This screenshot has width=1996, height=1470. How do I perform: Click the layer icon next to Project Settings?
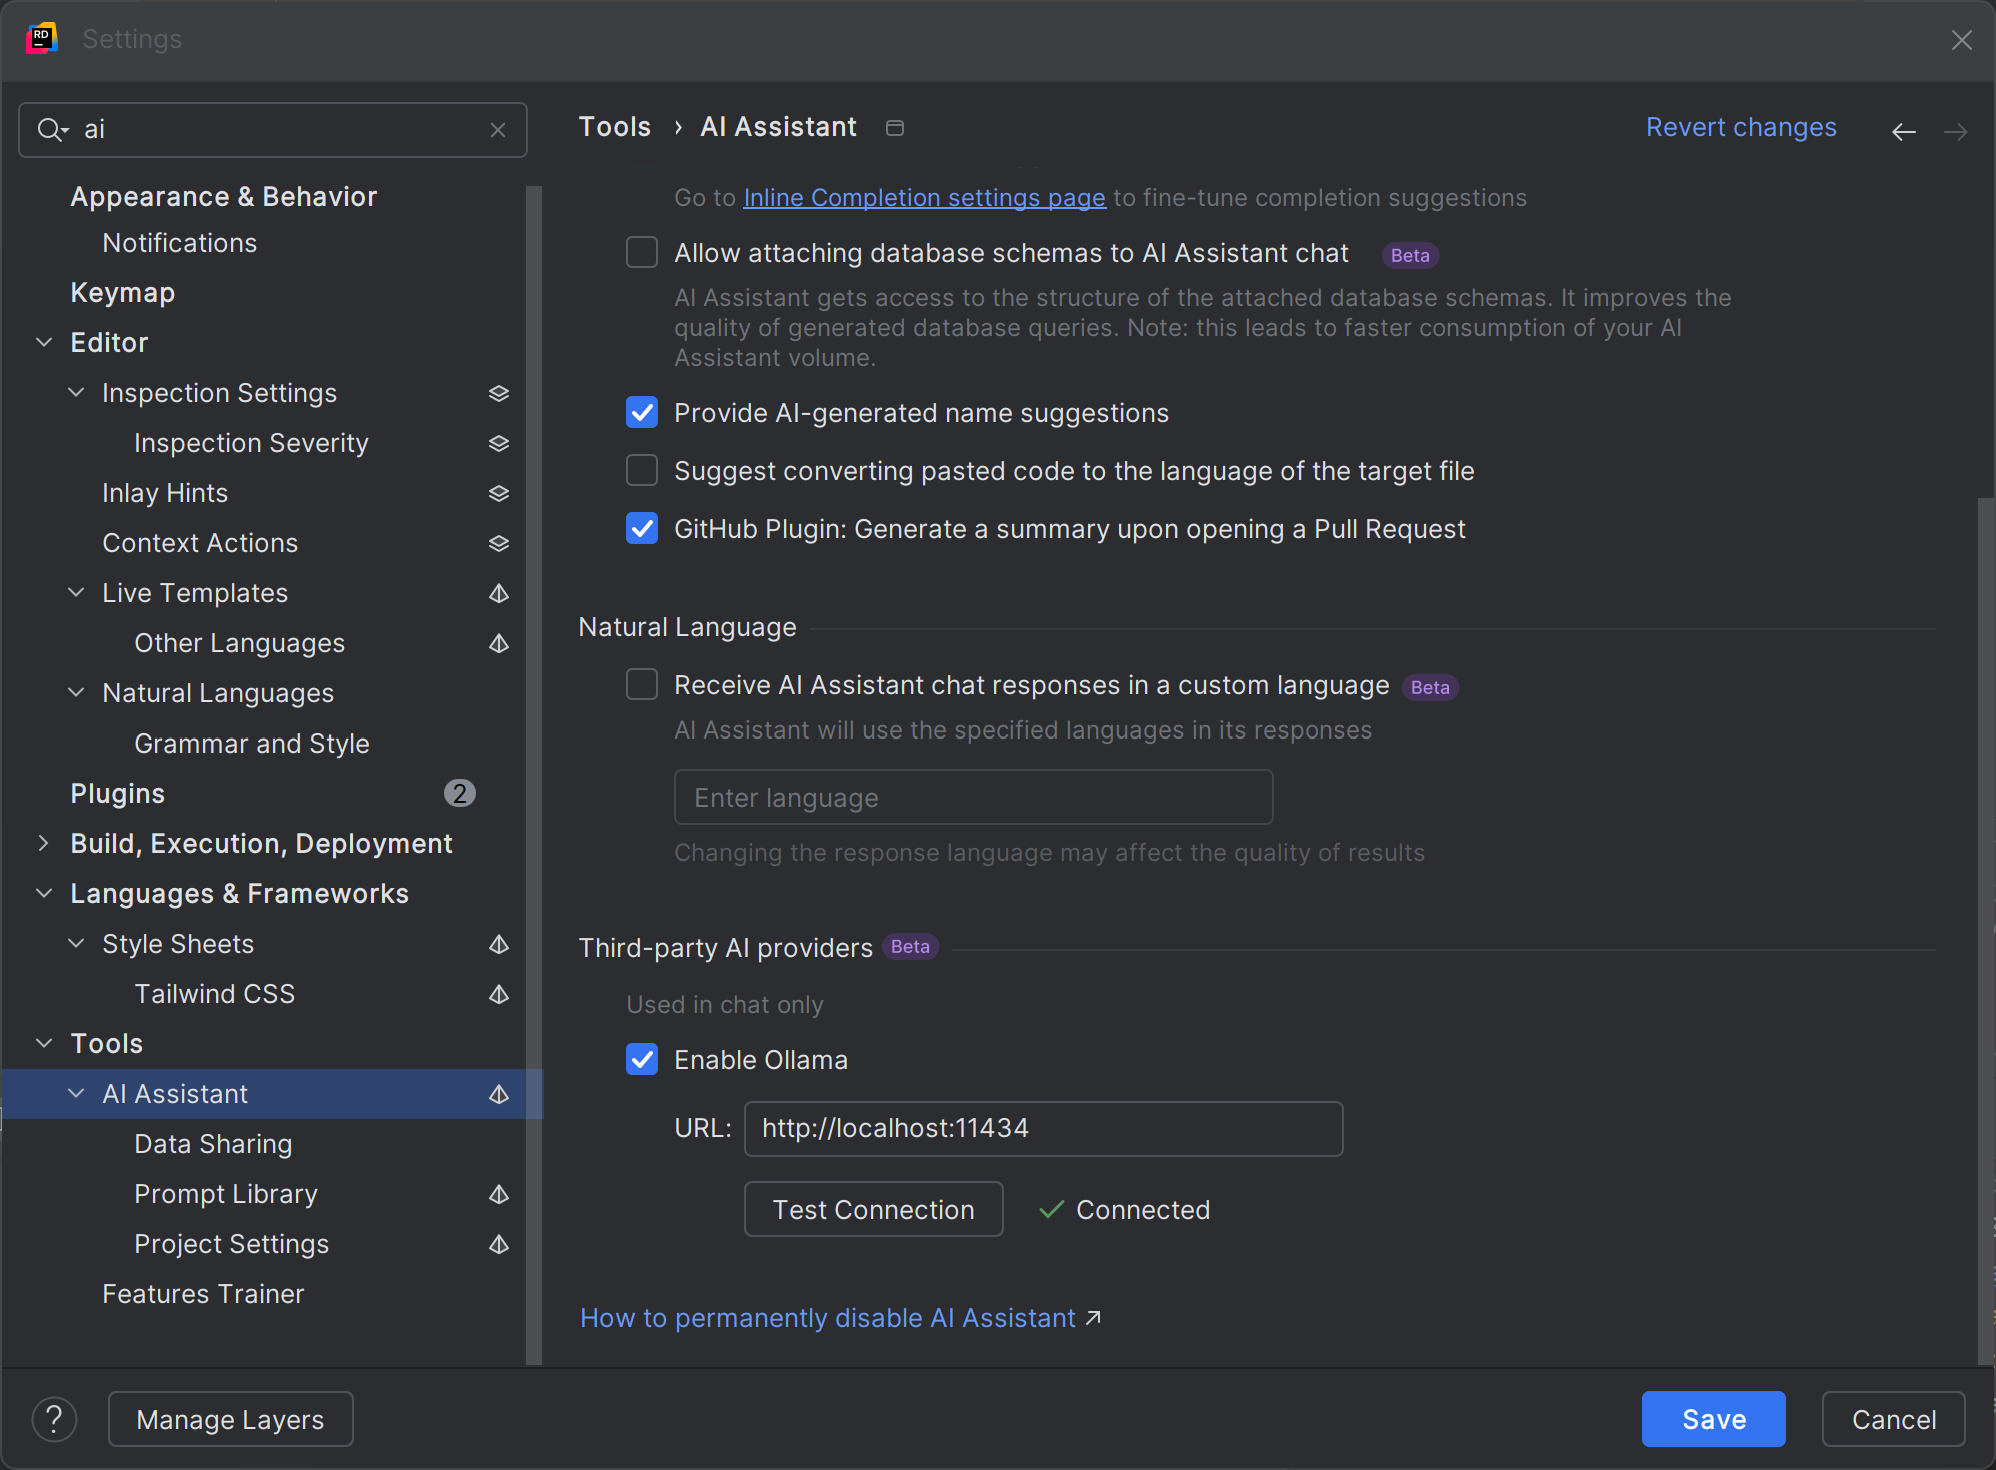(499, 1244)
